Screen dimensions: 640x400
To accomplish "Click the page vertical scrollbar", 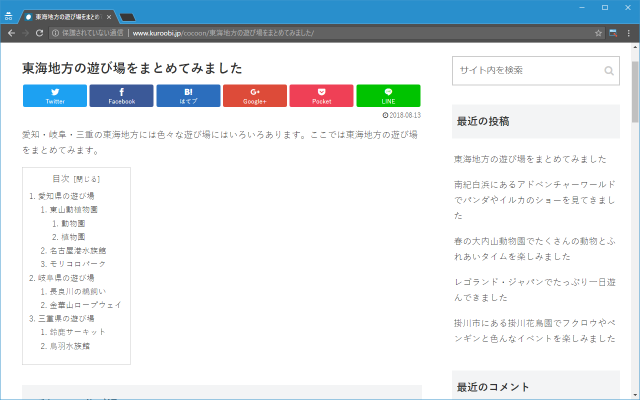I will pyautogui.click(x=634, y=90).
